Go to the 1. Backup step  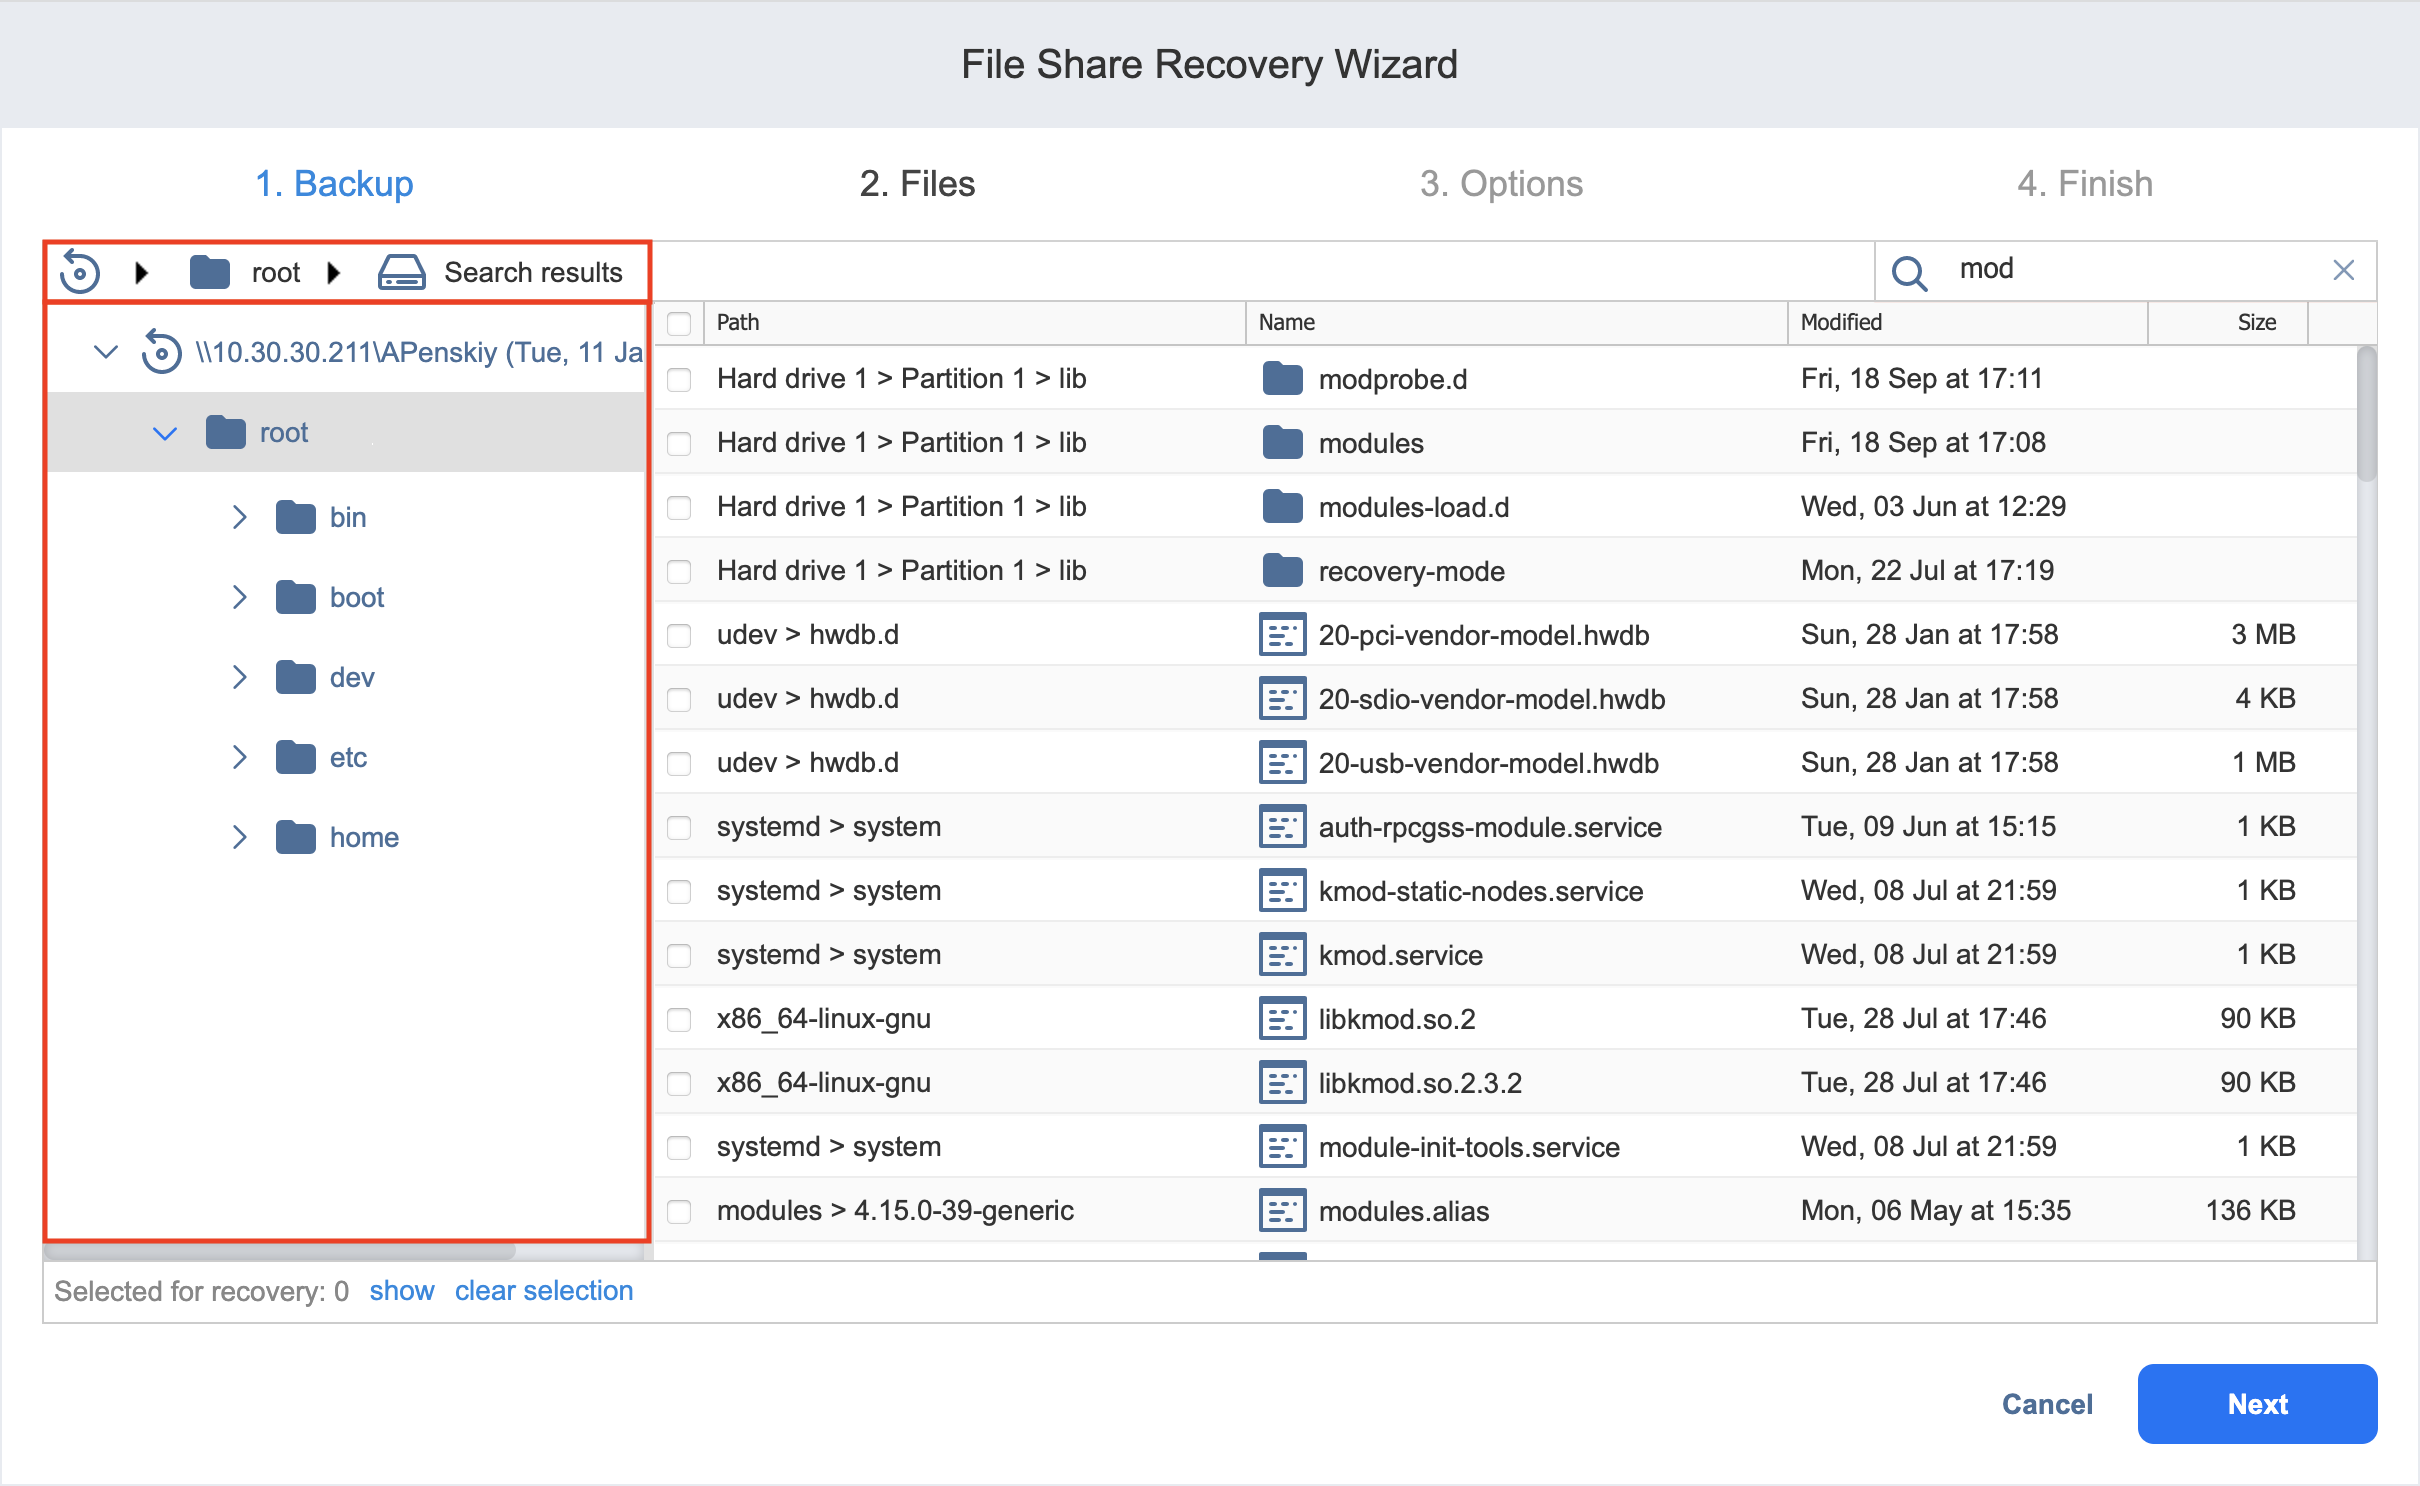[x=334, y=184]
